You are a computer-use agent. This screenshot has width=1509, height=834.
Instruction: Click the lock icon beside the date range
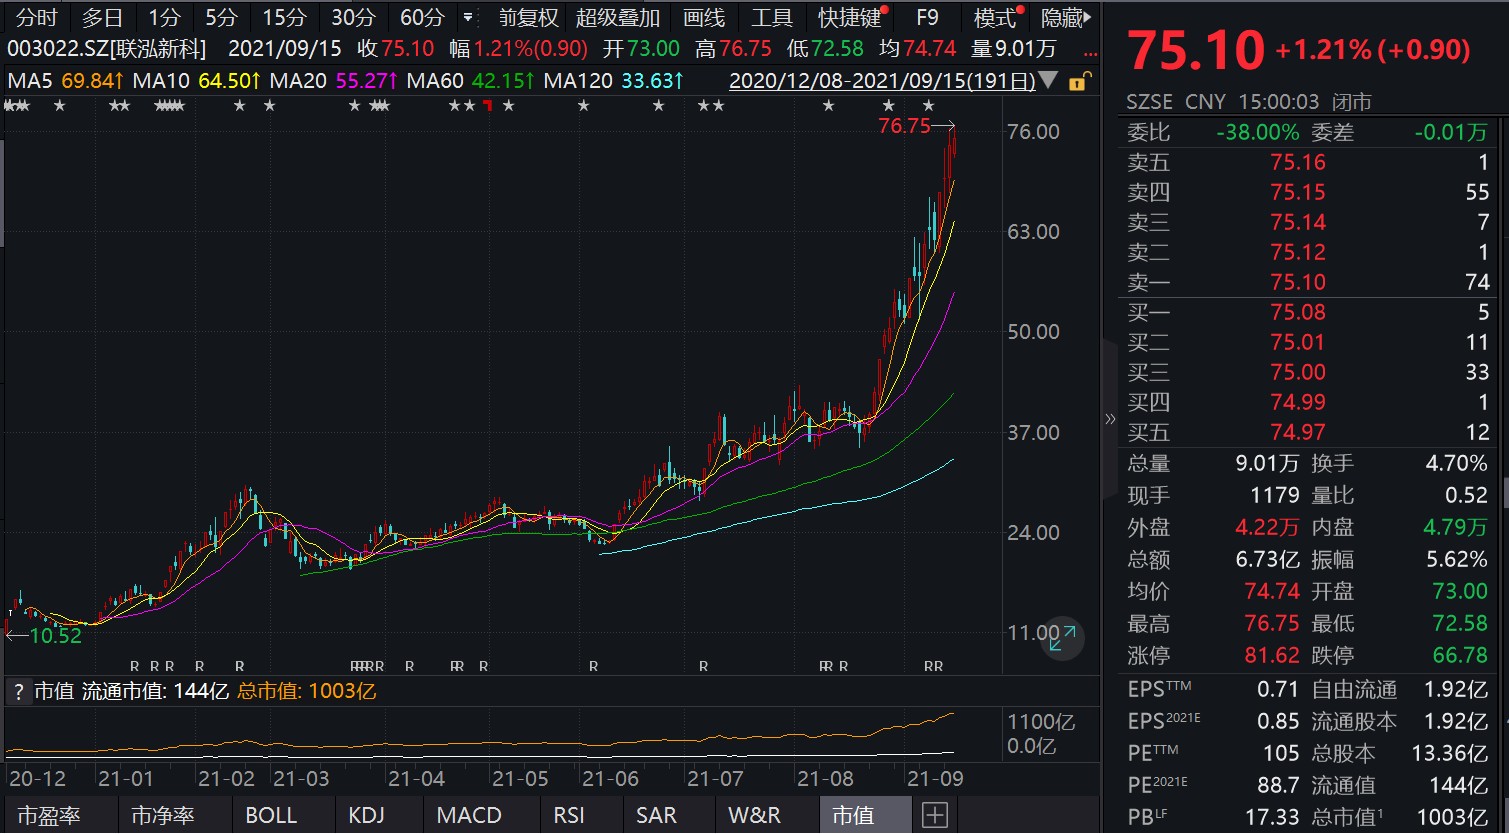click(x=1076, y=82)
